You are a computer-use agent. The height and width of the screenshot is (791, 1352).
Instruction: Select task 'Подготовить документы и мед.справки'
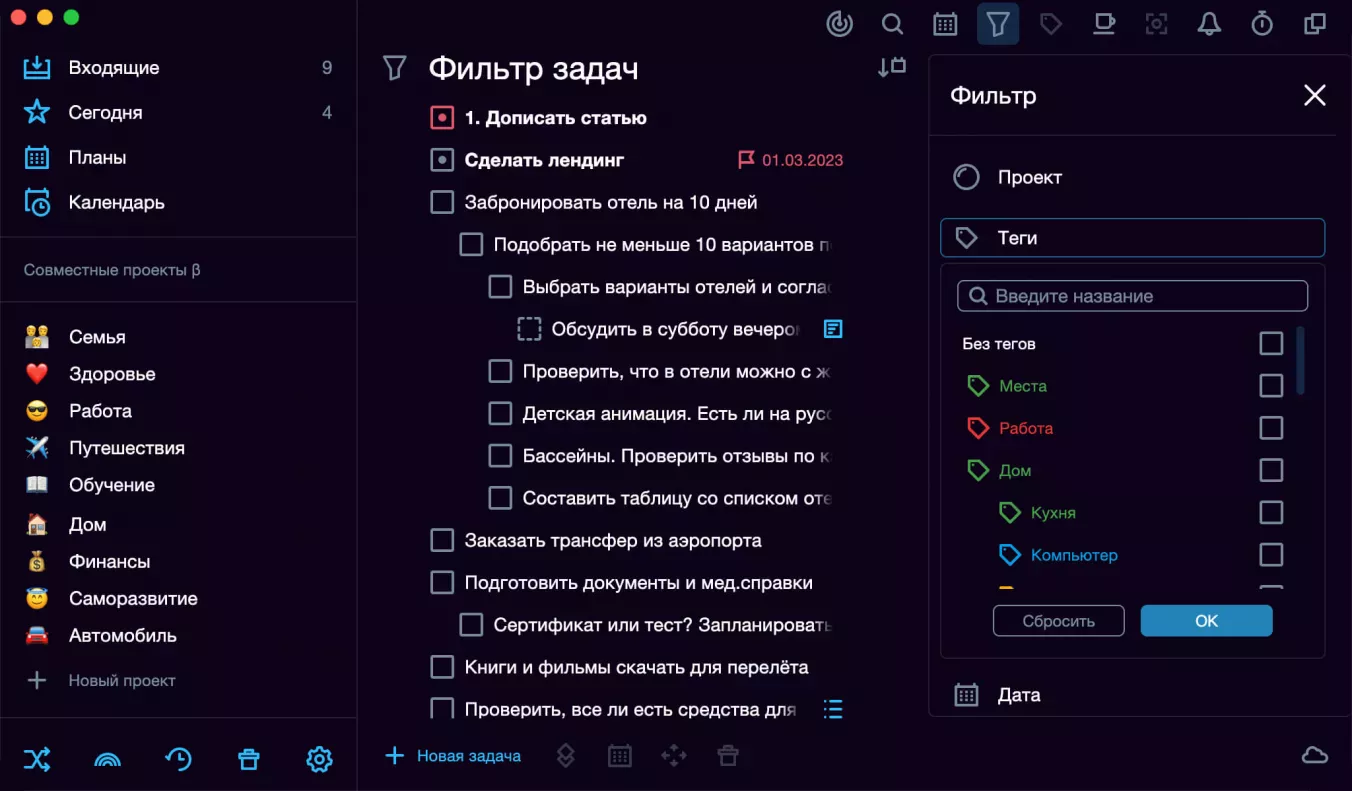click(x=638, y=583)
